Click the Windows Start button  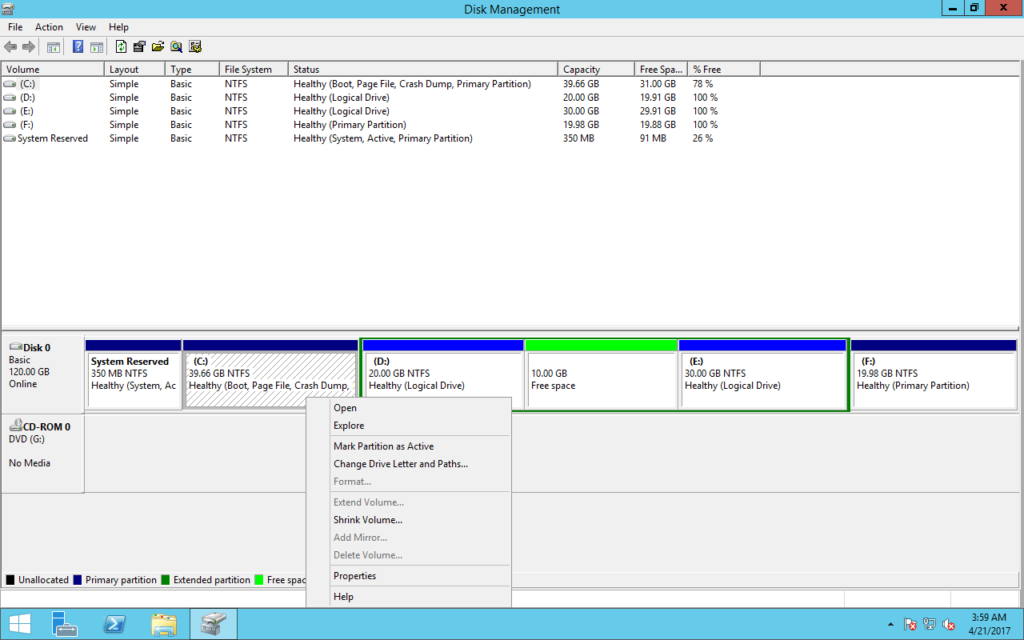pyautogui.click(x=19, y=625)
